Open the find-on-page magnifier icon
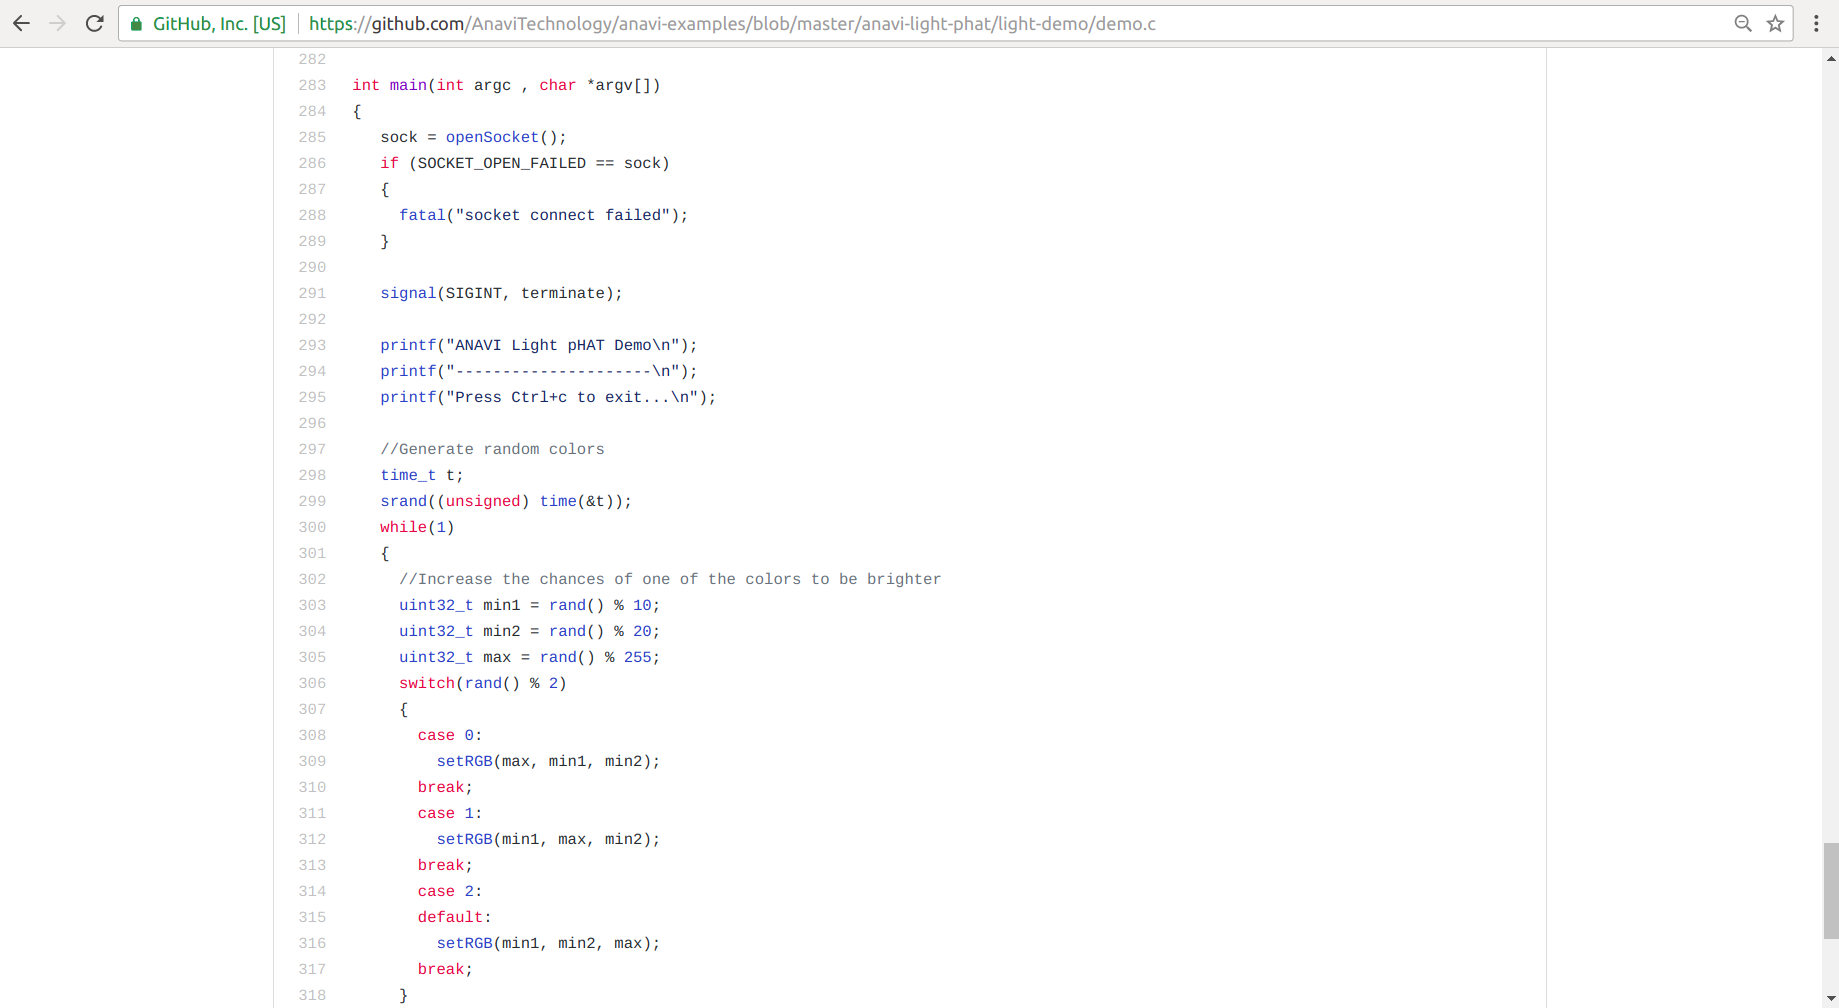The height and width of the screenshot is (1008, 1839). (x=1742, y=23)
